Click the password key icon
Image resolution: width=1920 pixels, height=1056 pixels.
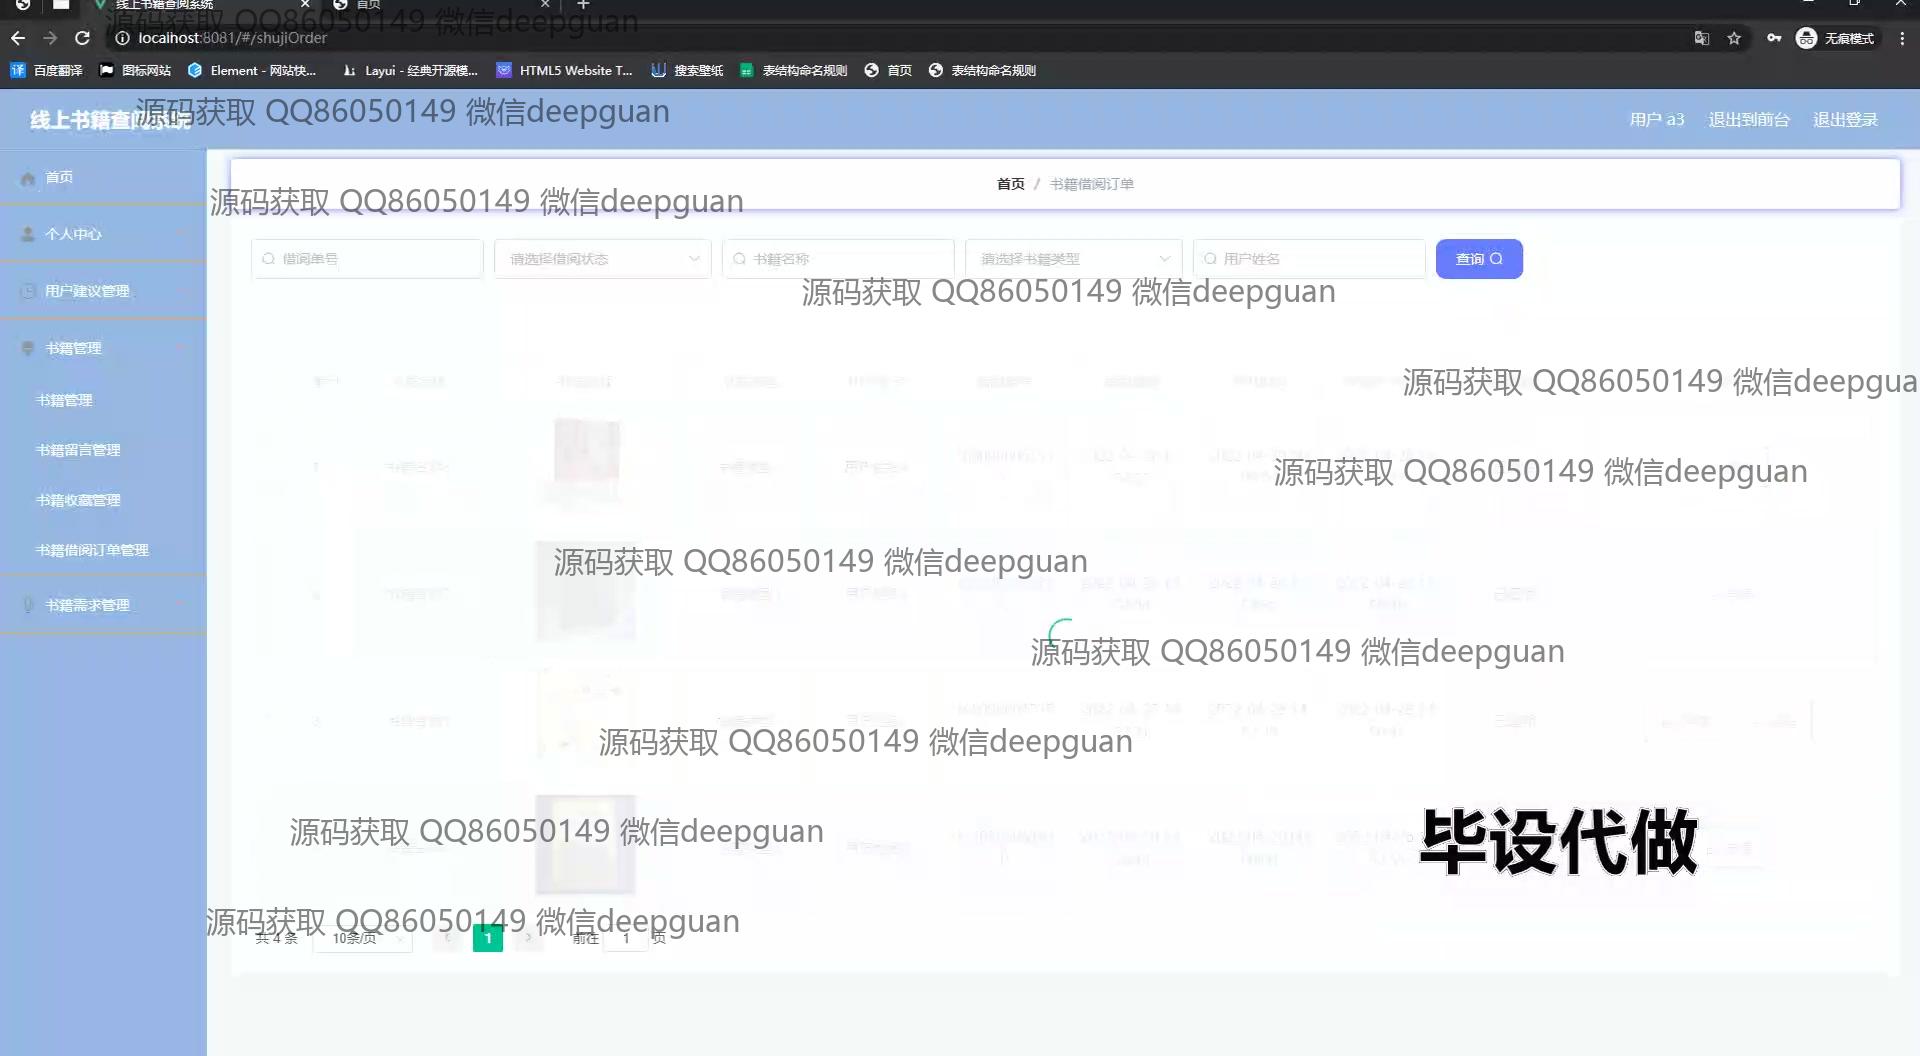tap(1773, 38)
